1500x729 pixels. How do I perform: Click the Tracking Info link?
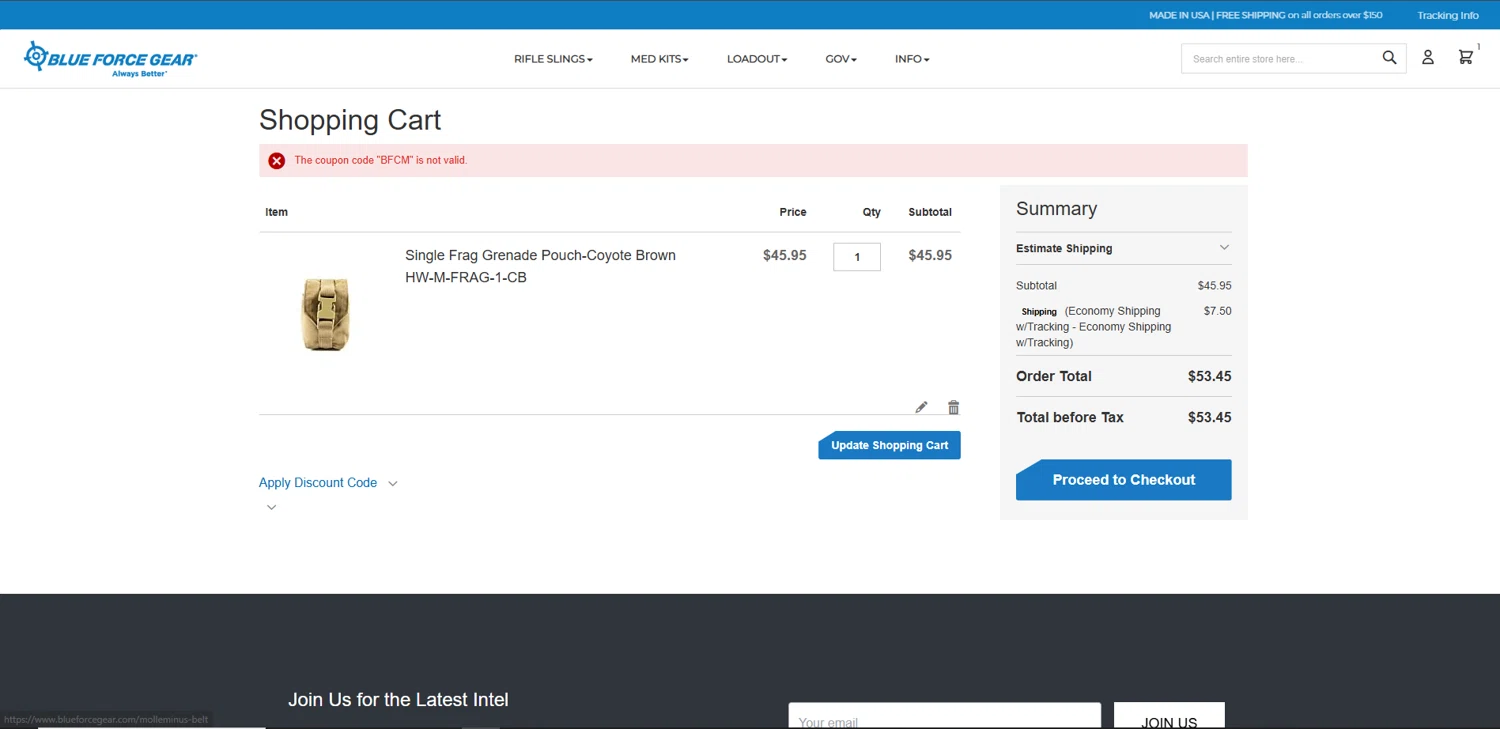coord(1447,15)
